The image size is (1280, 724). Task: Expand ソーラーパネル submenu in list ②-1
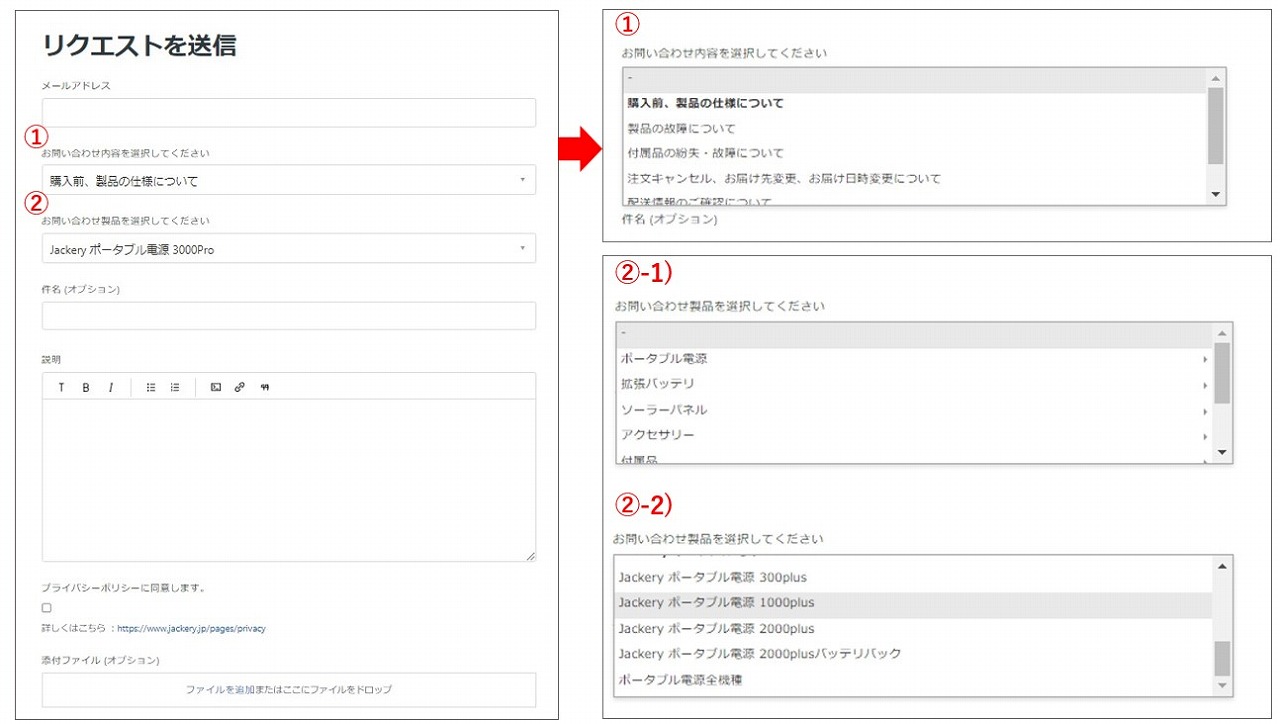tap(914, 410)
